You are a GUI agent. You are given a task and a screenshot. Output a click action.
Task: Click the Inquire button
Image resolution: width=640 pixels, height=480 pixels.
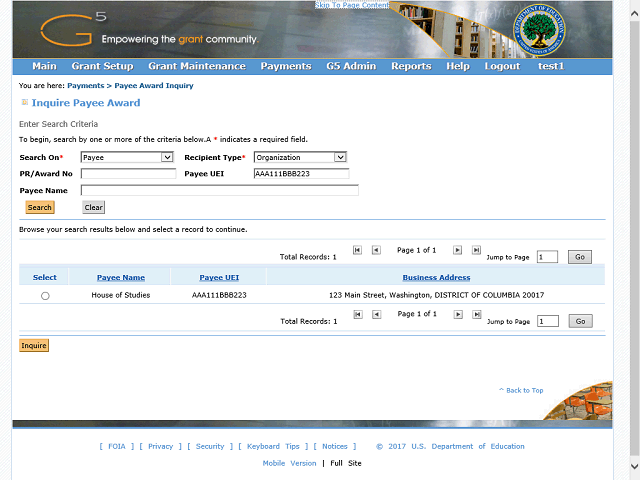(34, 345)
